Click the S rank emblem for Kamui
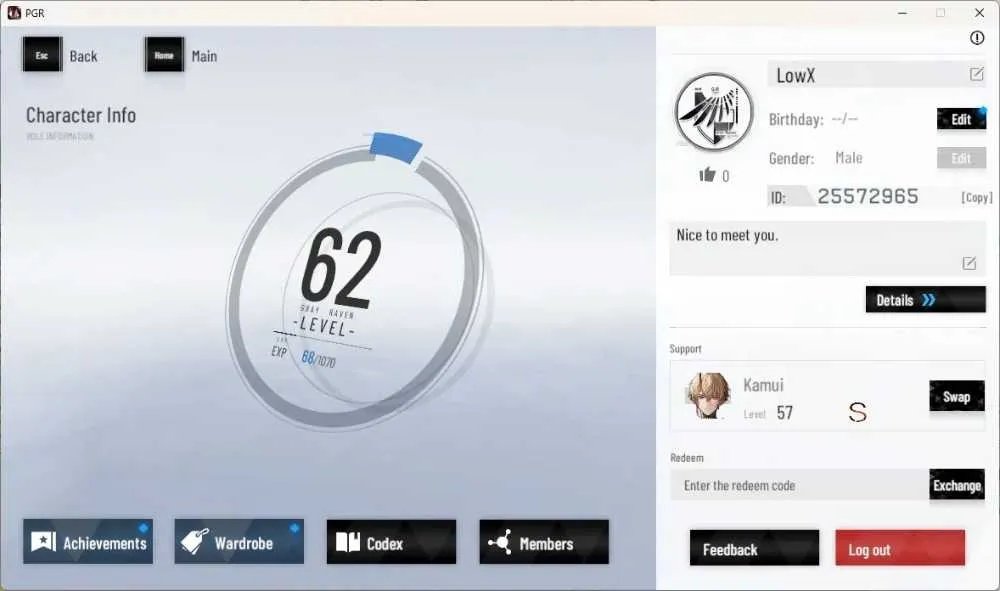 pos(857,412)
